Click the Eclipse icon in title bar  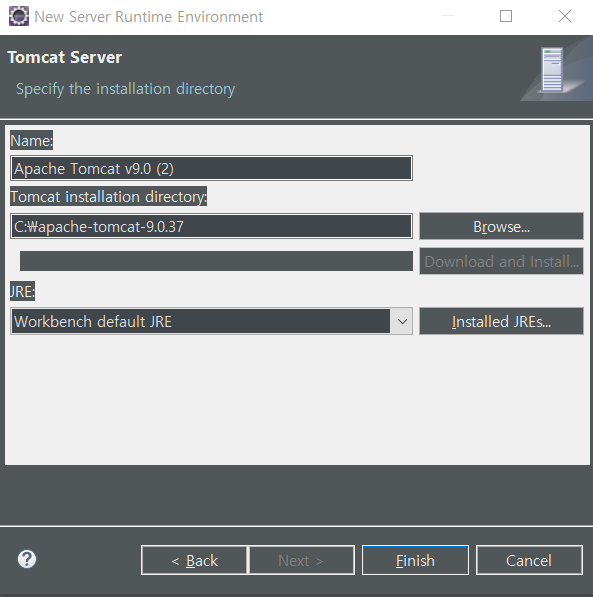tap(19, 16)
